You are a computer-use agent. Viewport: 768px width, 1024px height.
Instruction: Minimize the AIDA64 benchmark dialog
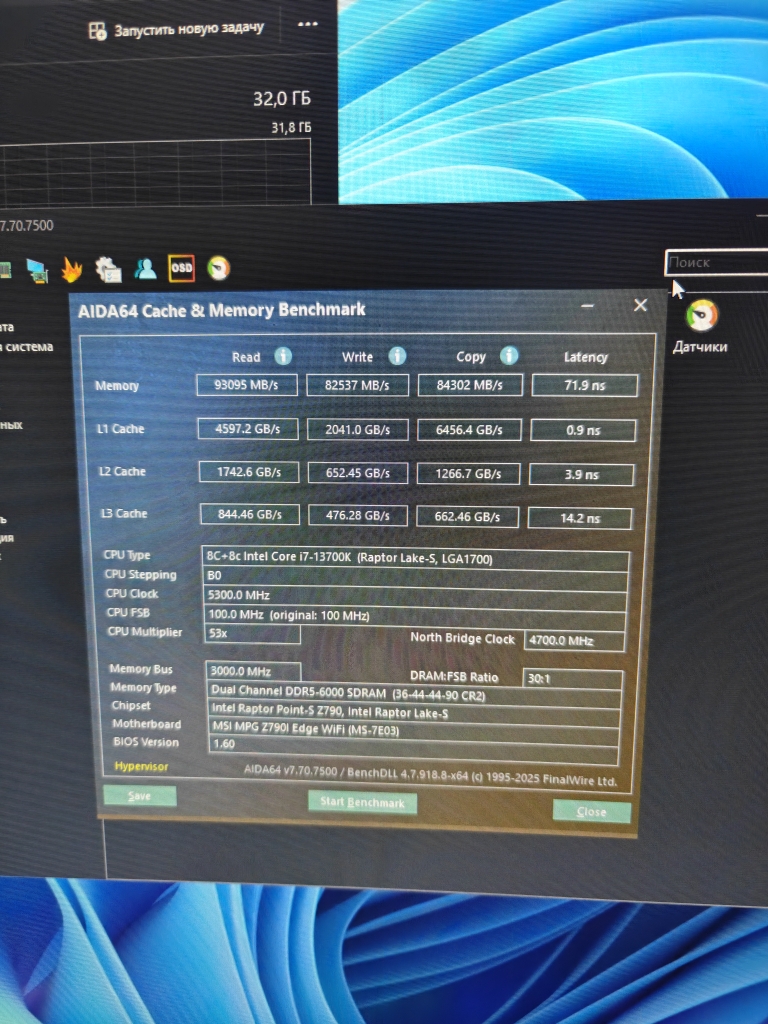pos(588,306)
